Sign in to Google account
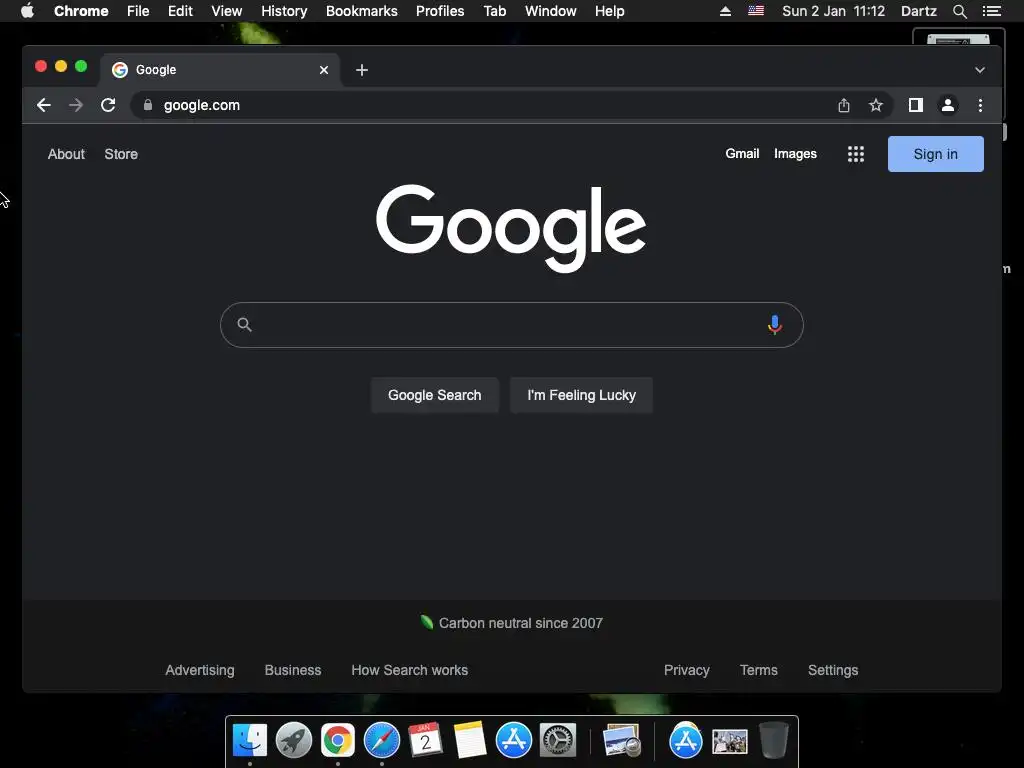 (x=935, y=154)
